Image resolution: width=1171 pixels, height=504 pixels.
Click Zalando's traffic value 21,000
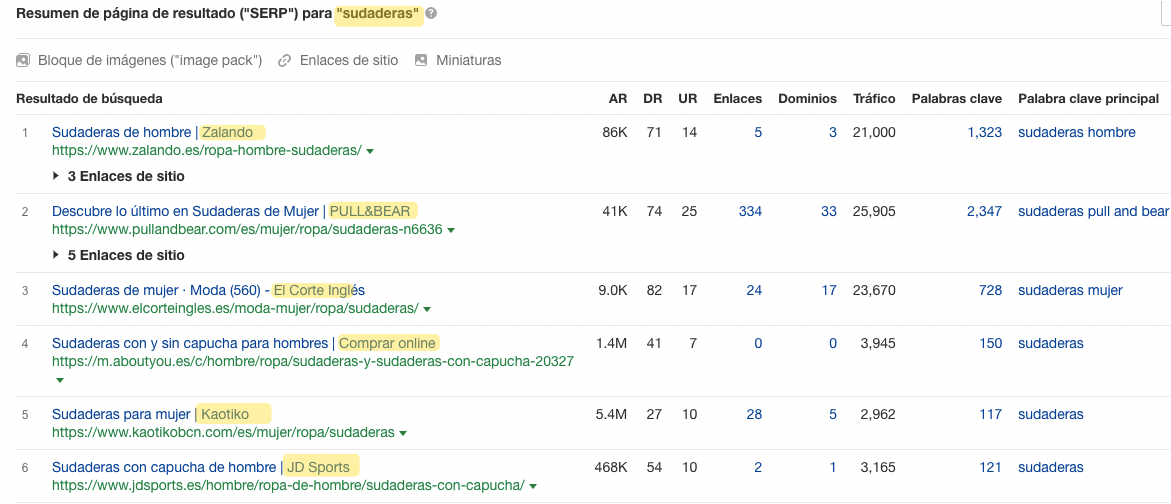(874, 133)
